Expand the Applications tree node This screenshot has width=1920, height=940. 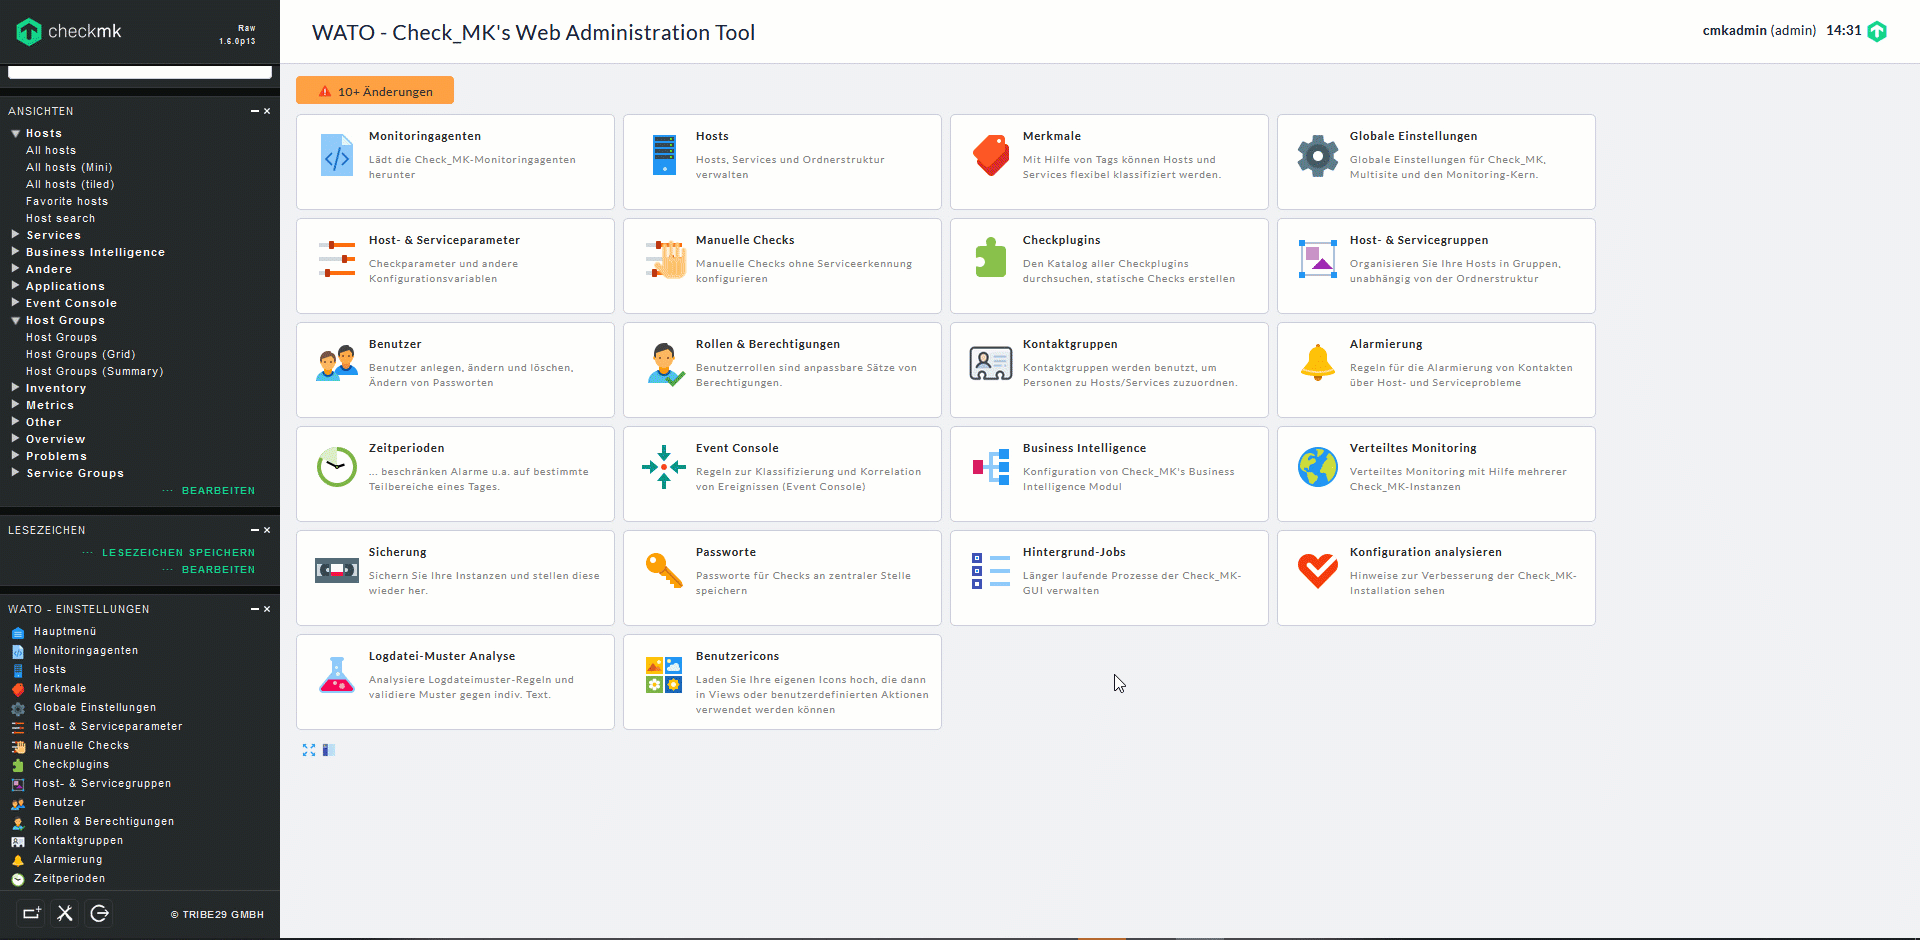[16, 286]
